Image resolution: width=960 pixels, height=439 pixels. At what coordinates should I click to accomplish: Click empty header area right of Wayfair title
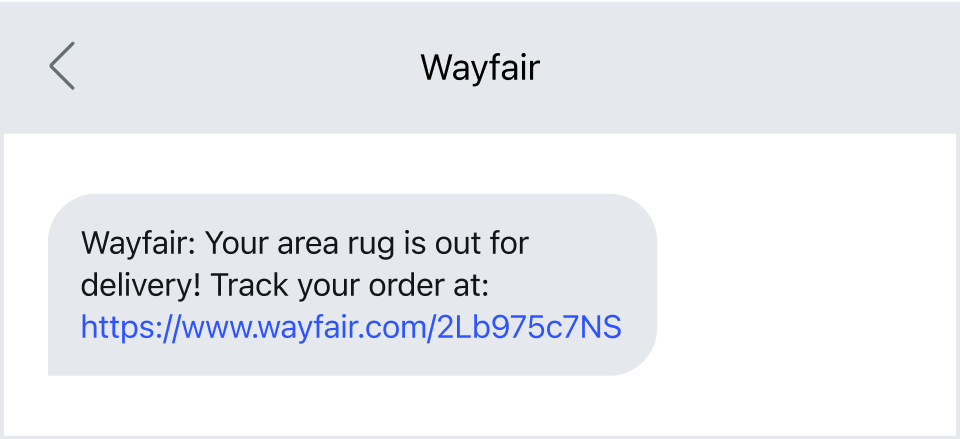tap(747, 67)
